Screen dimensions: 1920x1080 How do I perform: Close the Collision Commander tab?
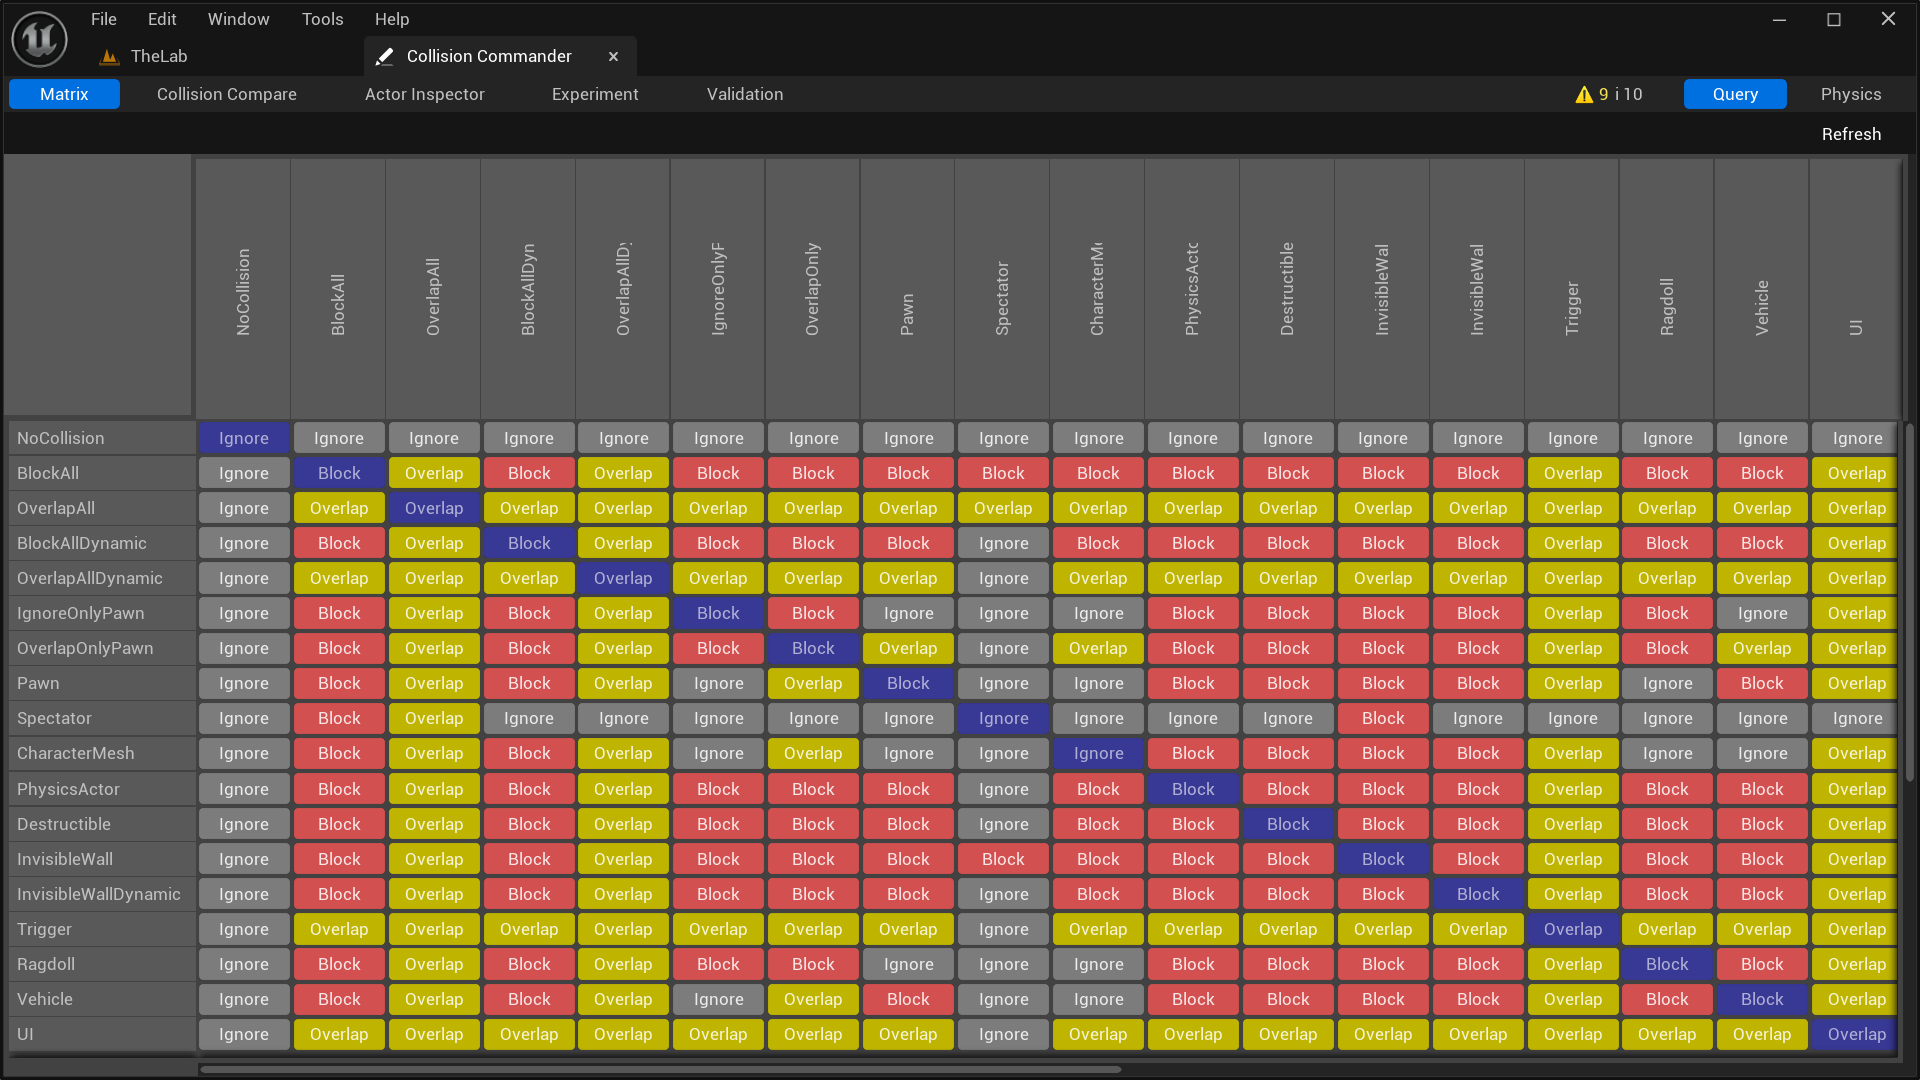[x=613, y=56]
